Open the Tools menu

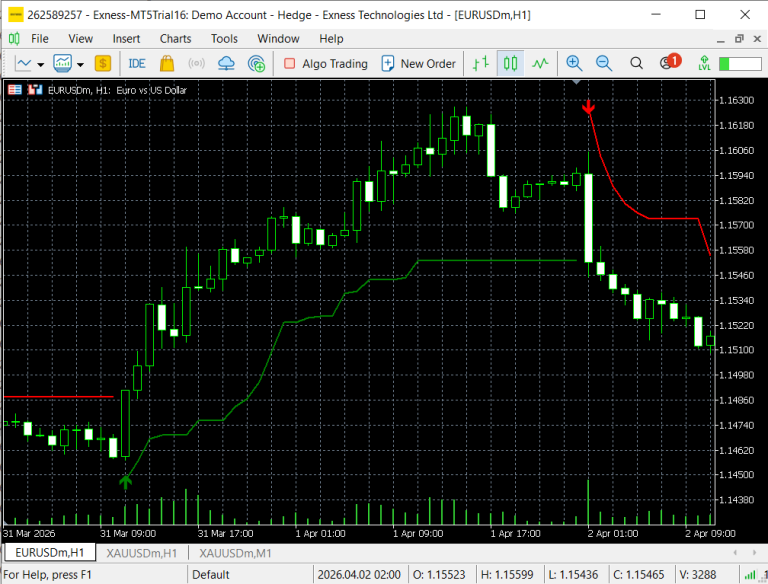click(224, 39)
